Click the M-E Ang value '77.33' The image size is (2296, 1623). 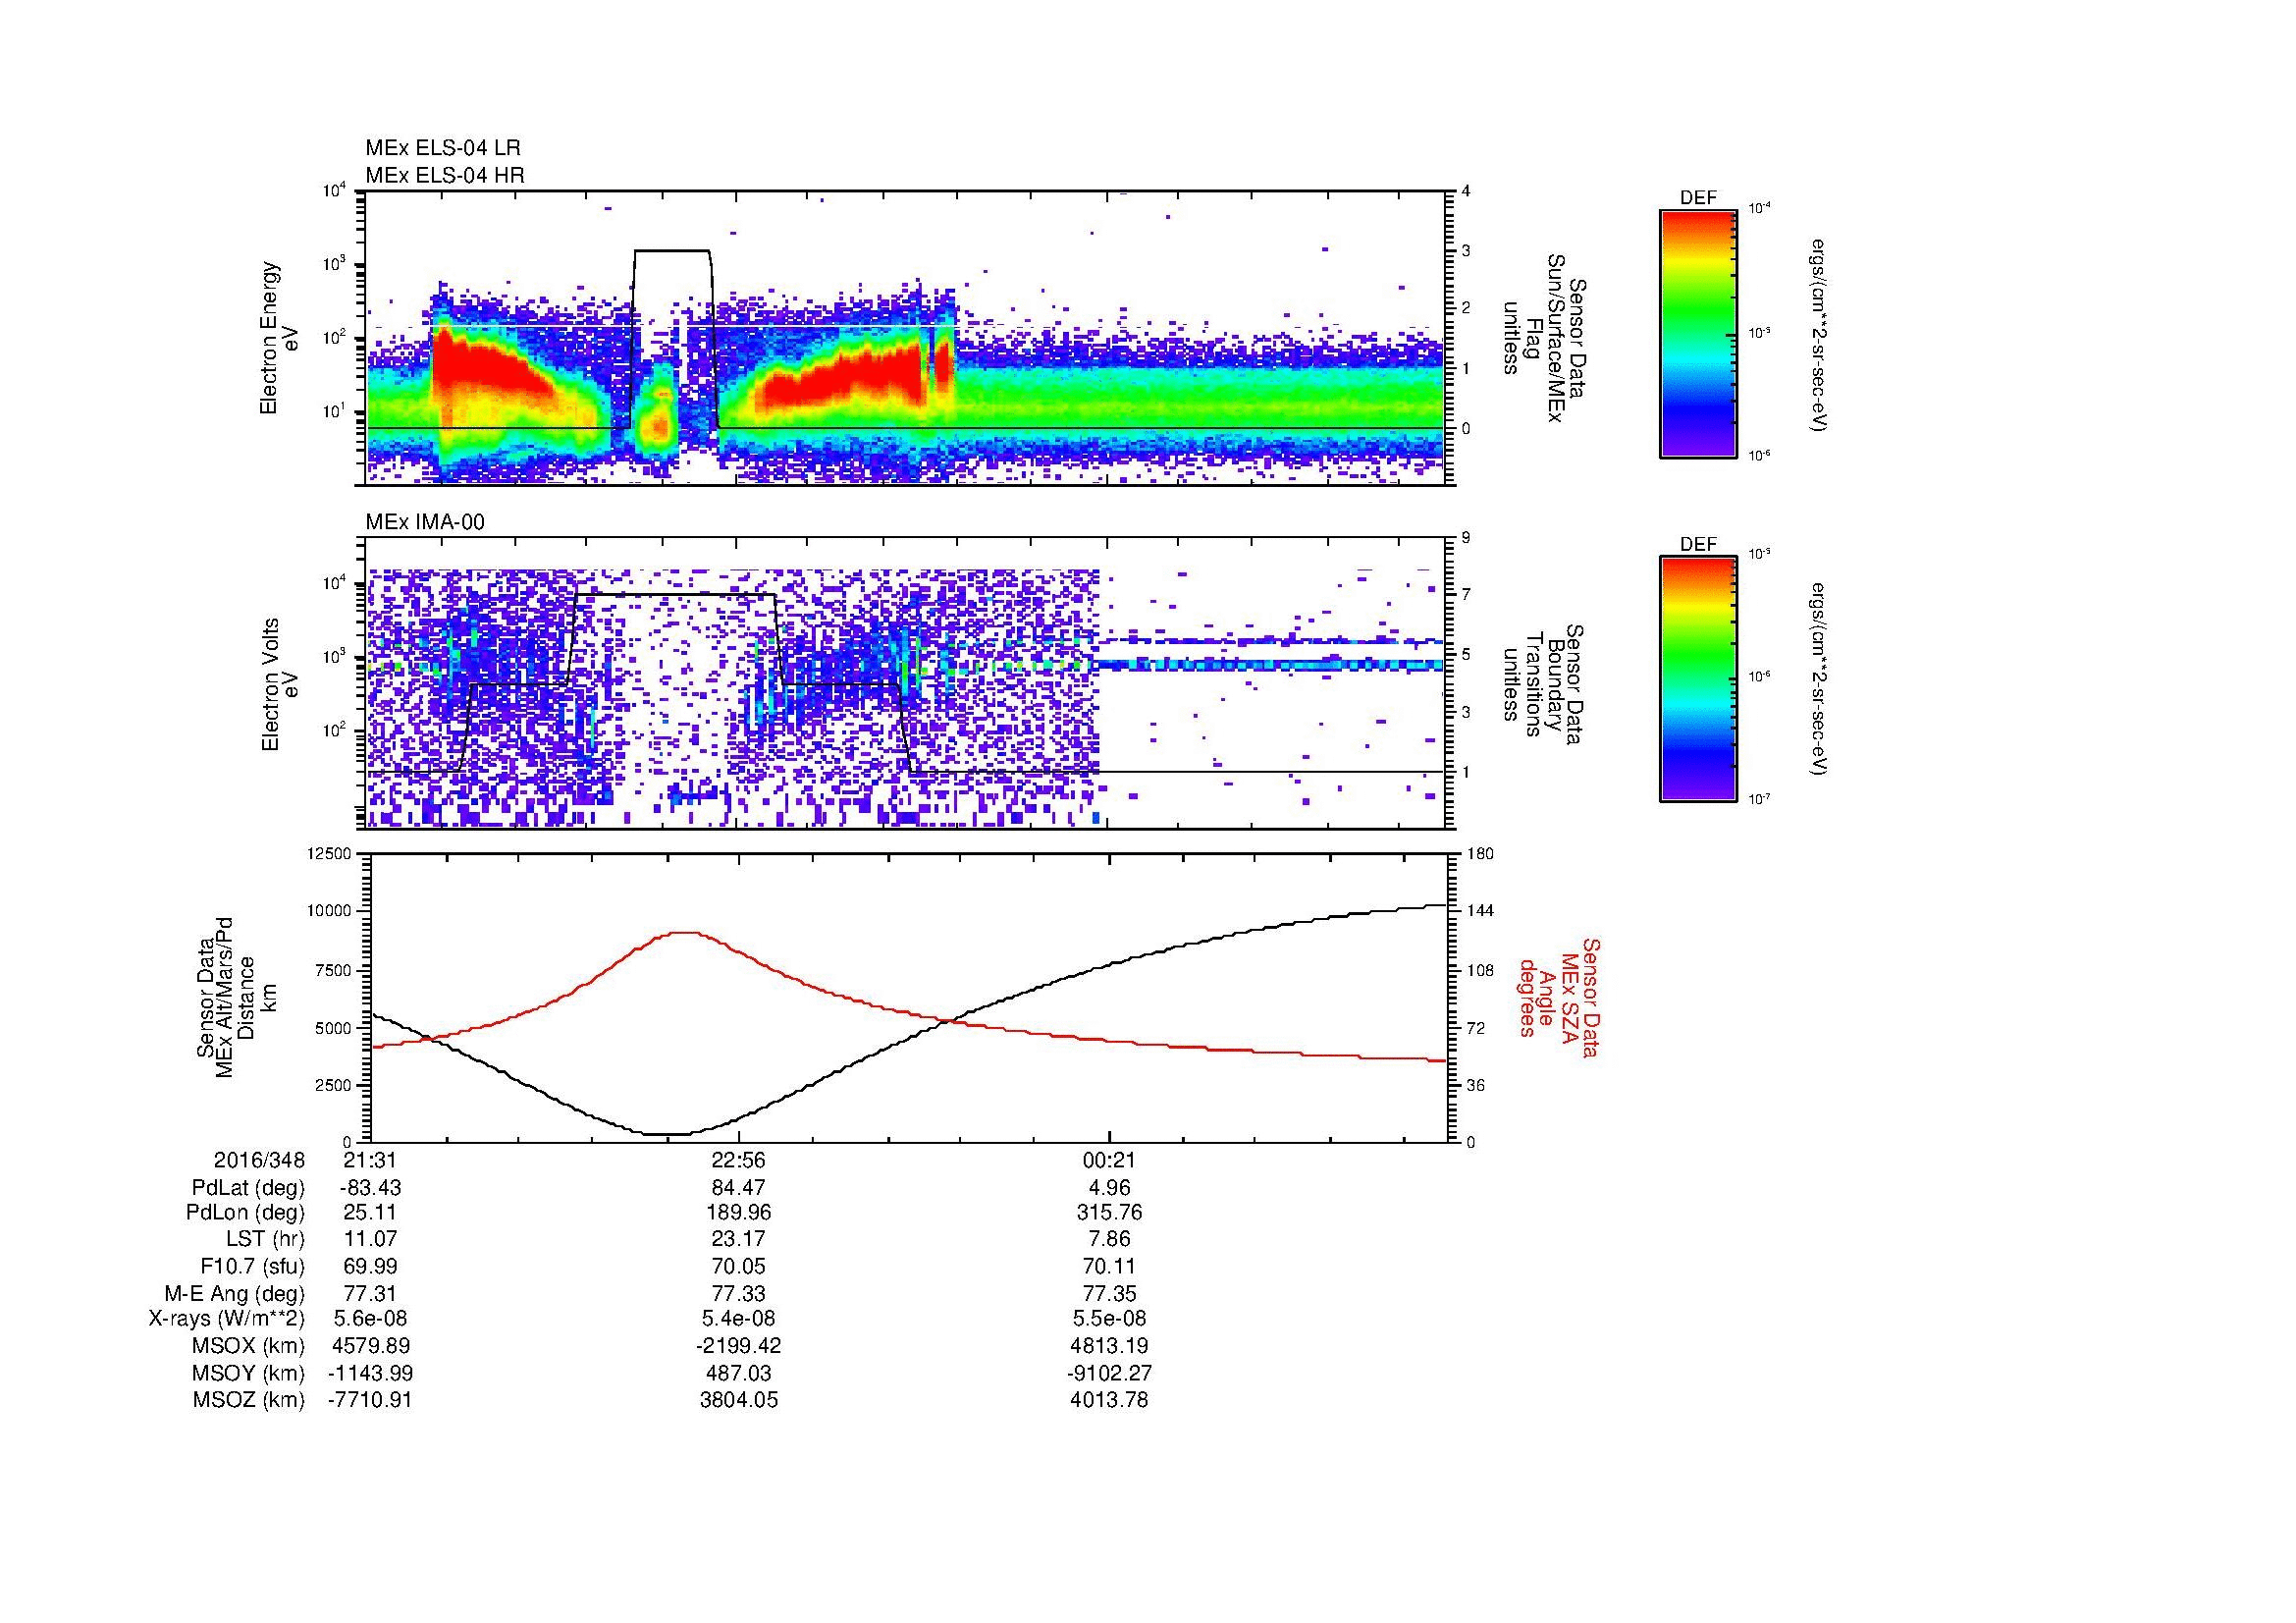point(738,1293)
